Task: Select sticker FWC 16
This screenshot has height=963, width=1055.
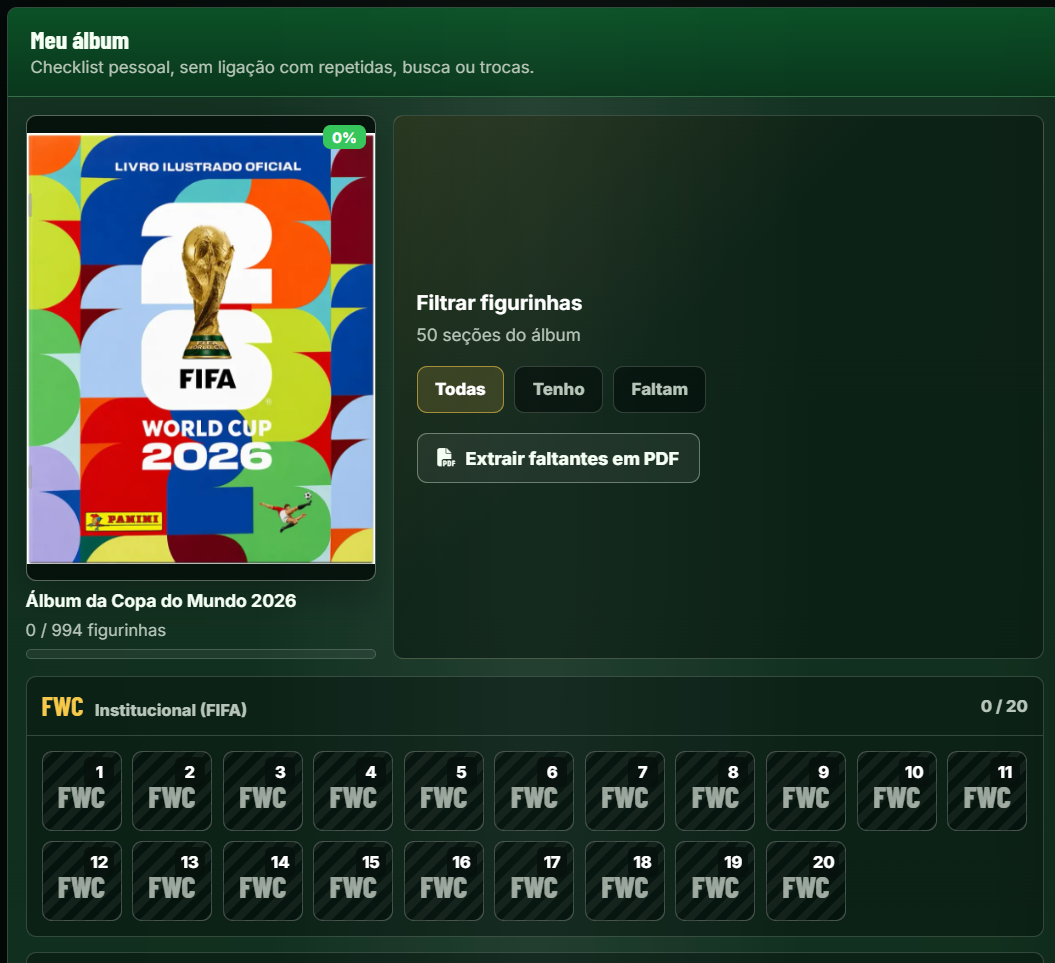Action: click(x=444, y=881)
